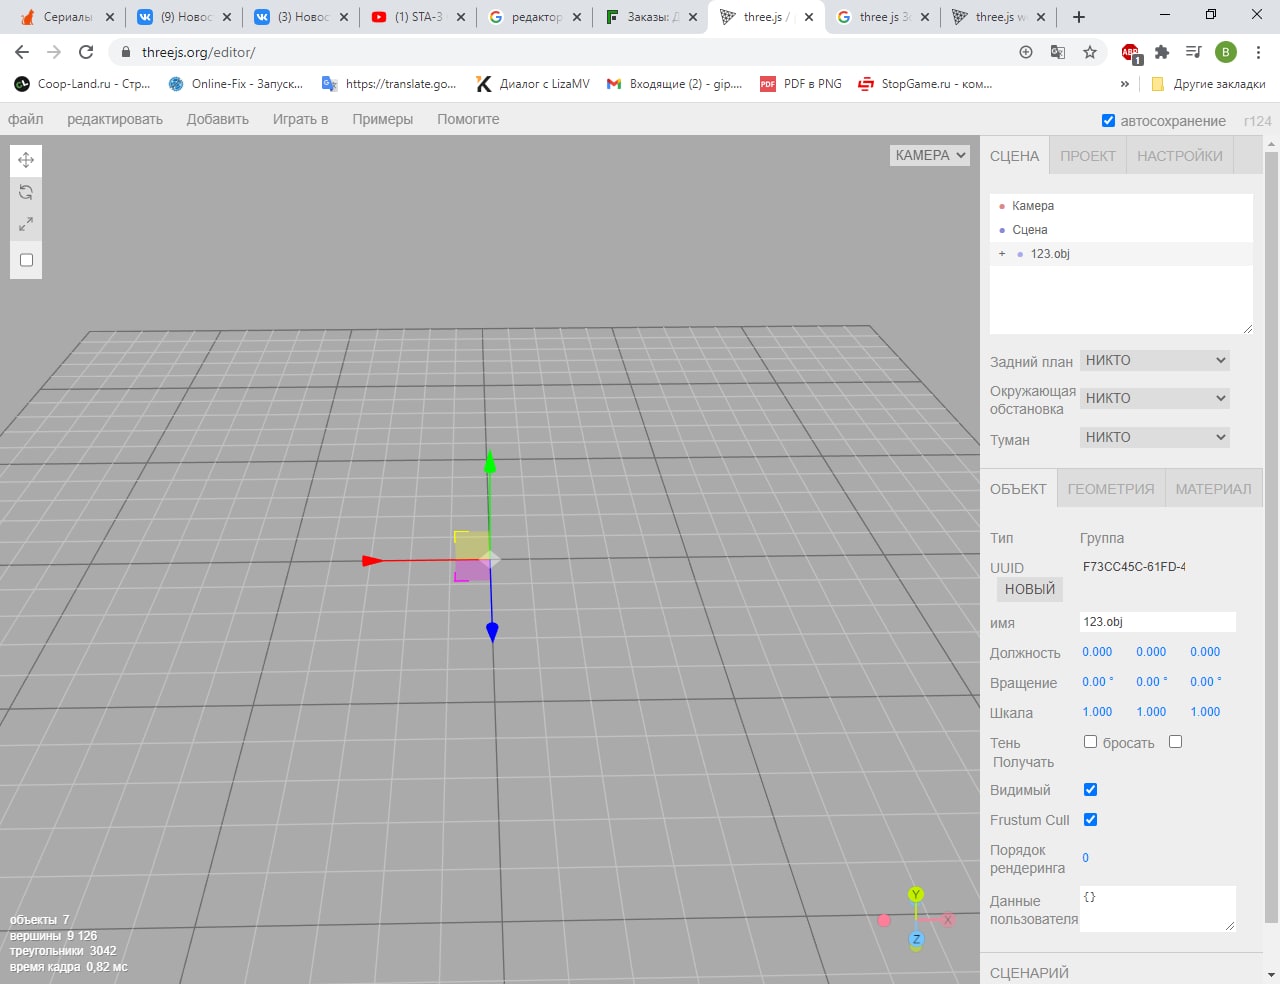The width and height of the screenshot is (1280, 984).
Task: Open the файл menu
Action: [26, 119]
